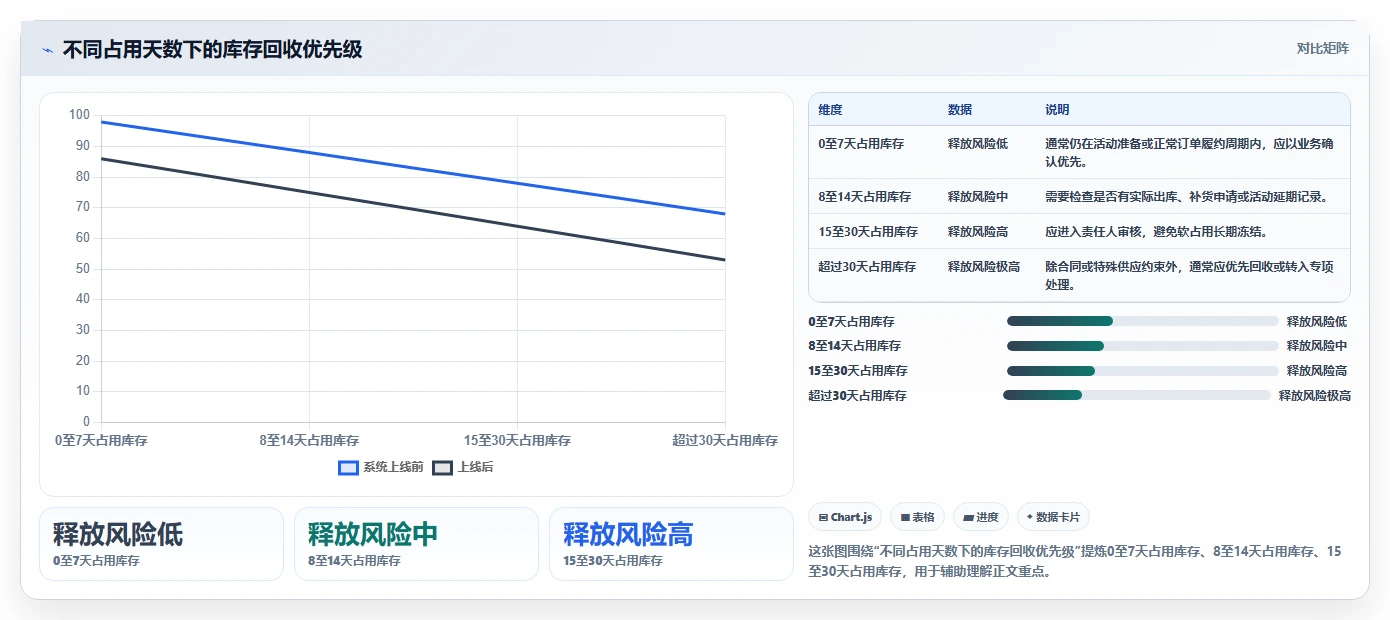This screenshot has width=1390, height=620.
Task: Select table cell 8至14天占用库存
Action: click(x=864, y=197)
